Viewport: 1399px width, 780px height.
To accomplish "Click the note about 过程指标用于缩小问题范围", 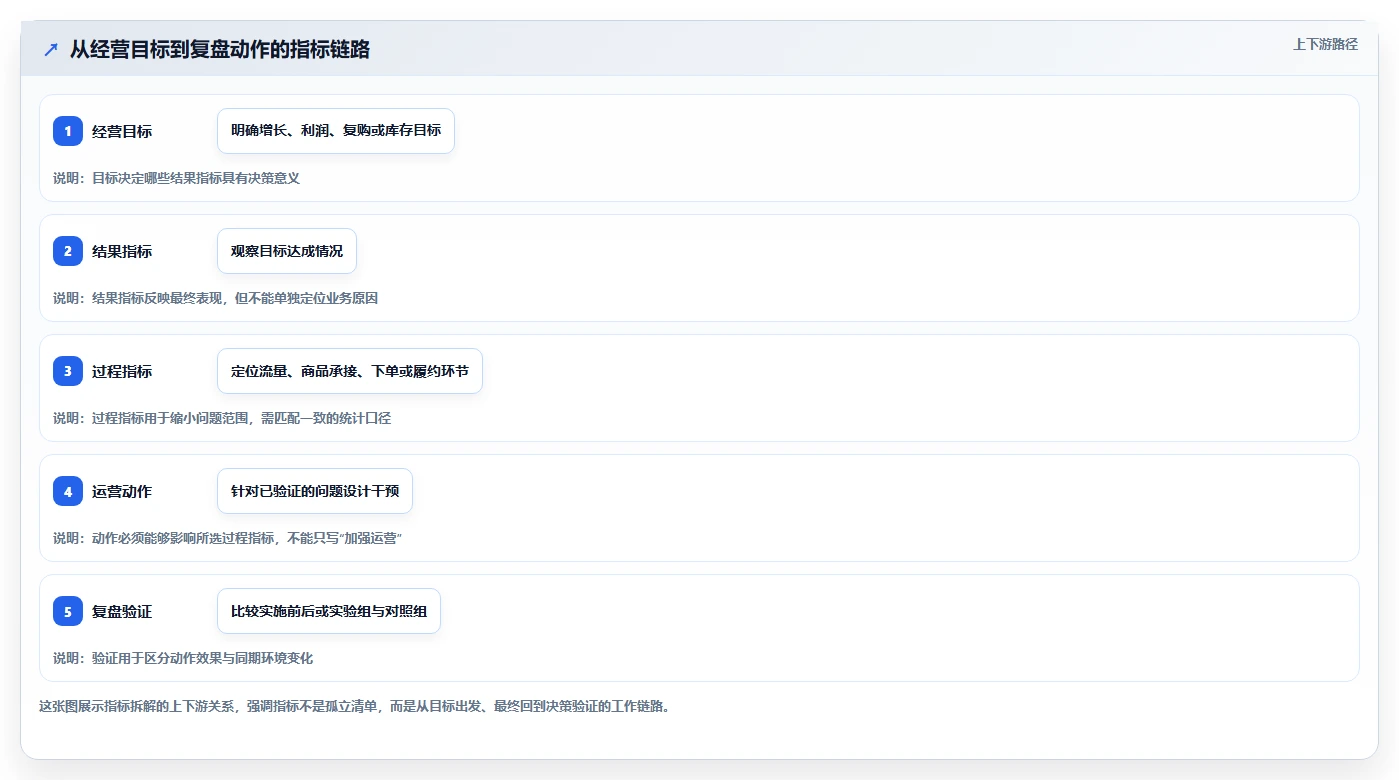I will coord(222,418).
